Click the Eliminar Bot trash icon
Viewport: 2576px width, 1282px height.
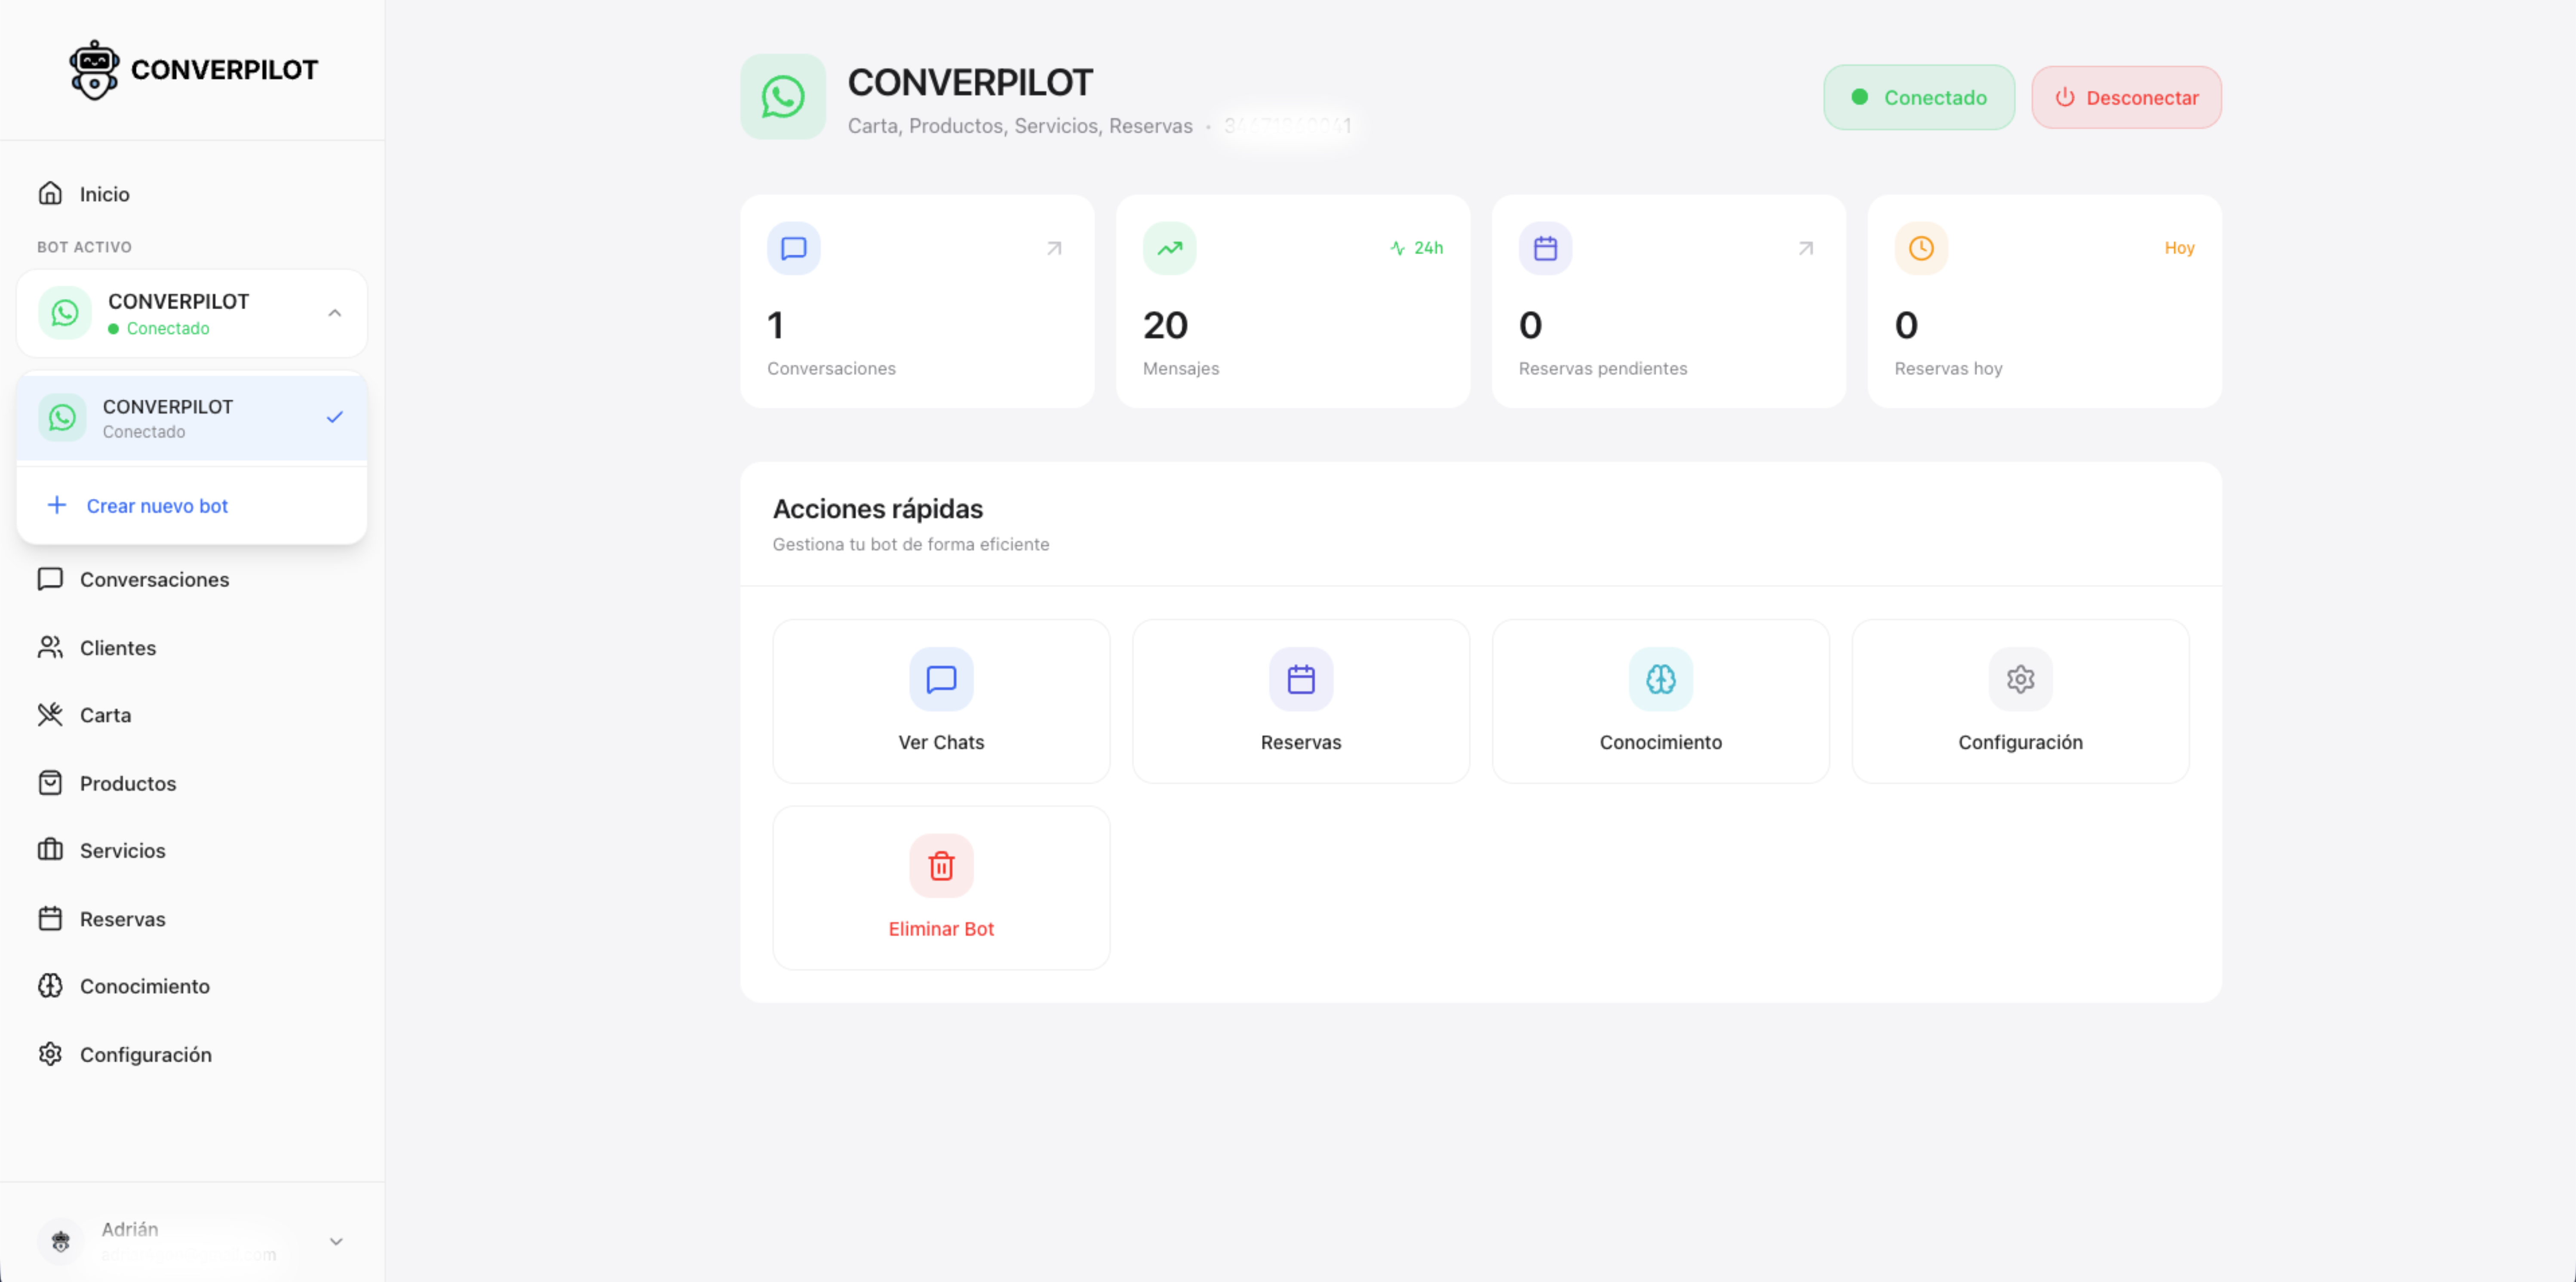pyautogui.click(x=940, y=866)
